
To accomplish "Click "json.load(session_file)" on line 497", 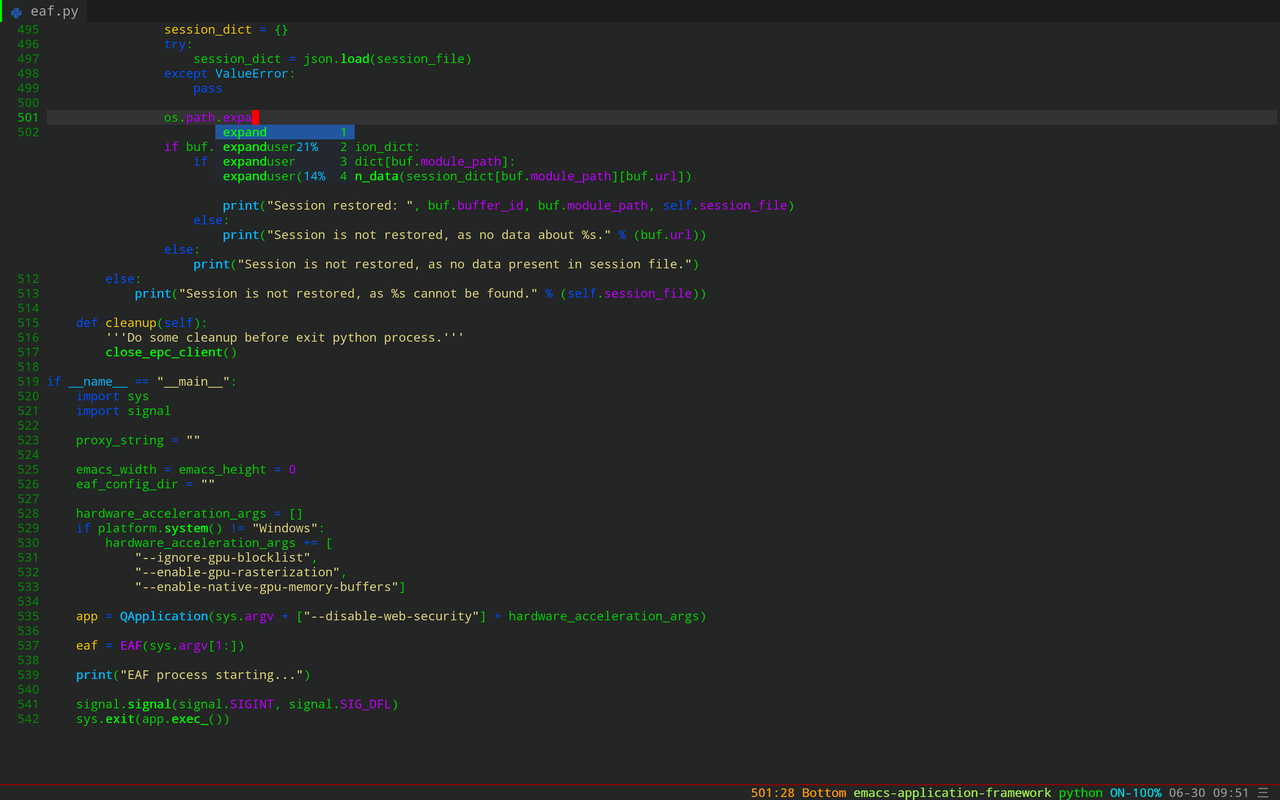I will [388, 59].
